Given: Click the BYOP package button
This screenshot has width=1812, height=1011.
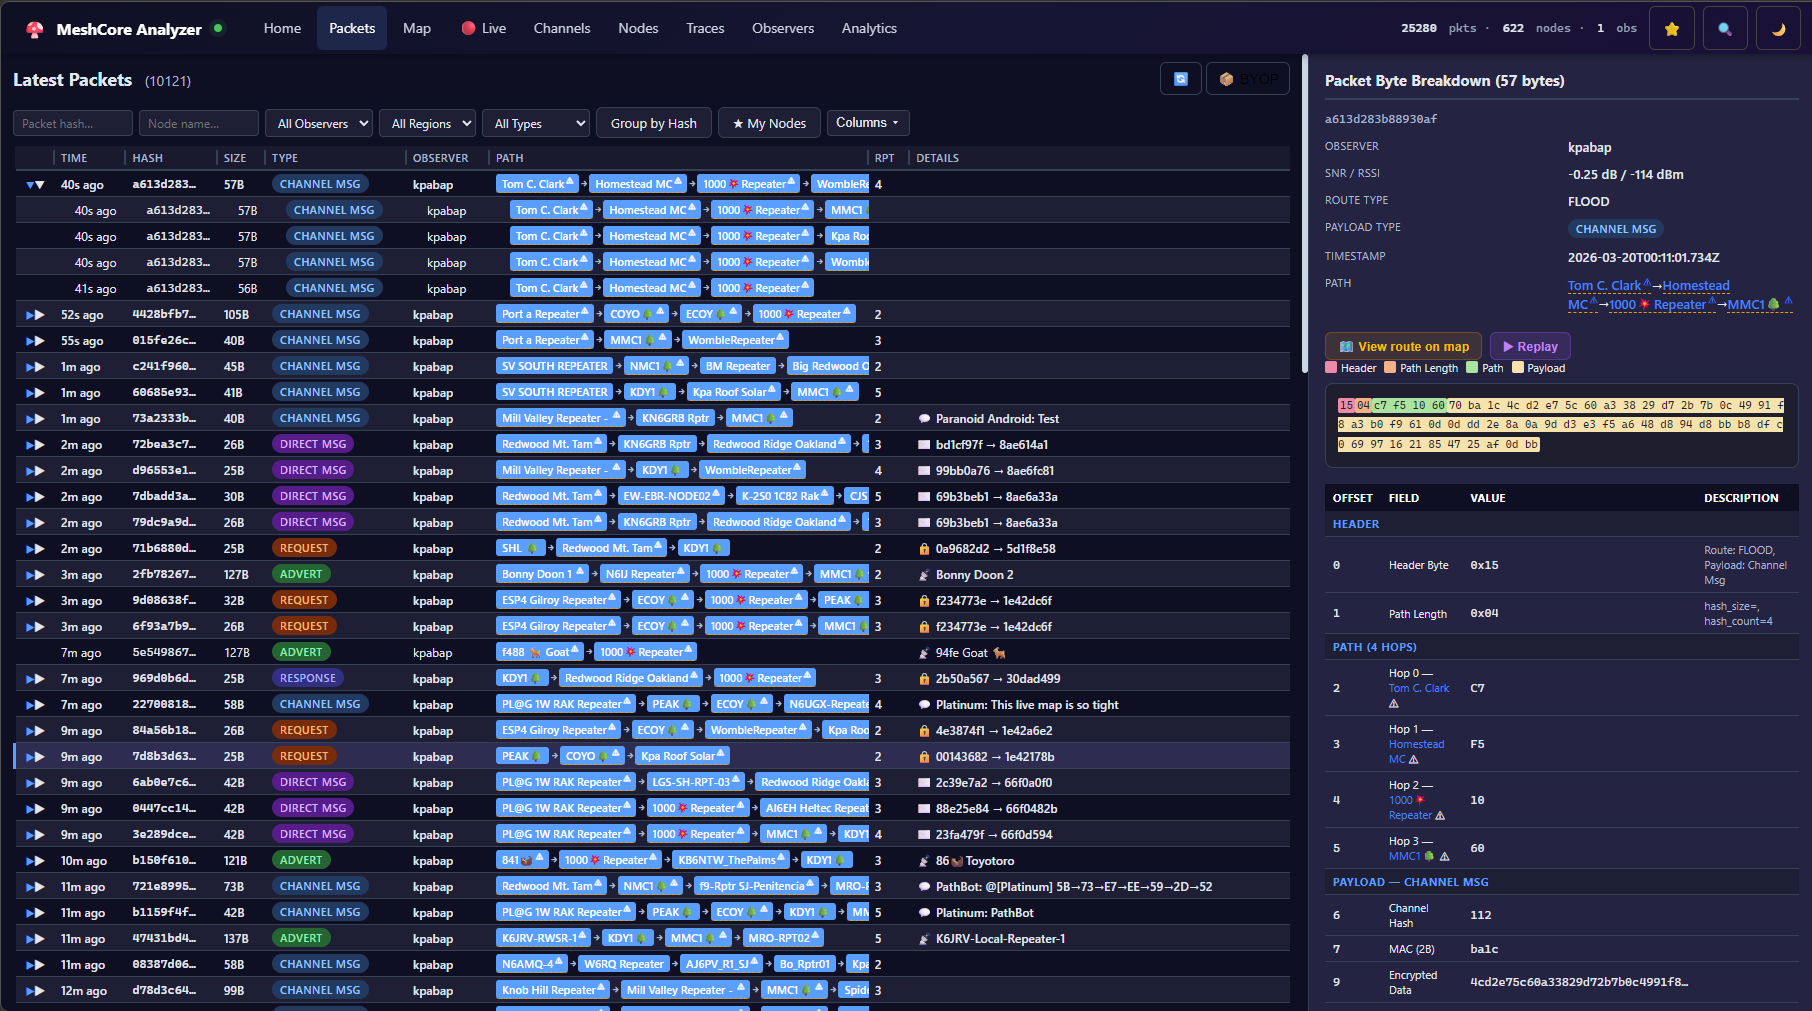Looking at the screenshot, I should [x=1248, y=79].
